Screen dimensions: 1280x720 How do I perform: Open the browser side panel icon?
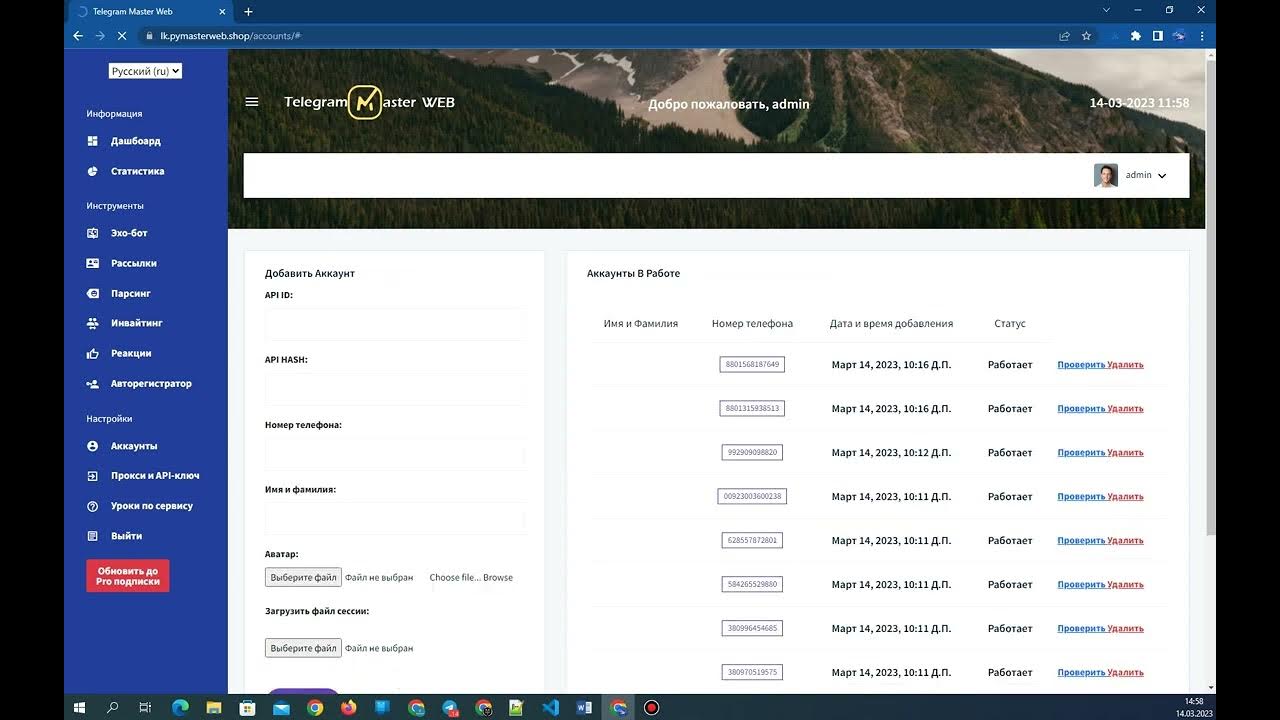click(x=1157, y=36)
